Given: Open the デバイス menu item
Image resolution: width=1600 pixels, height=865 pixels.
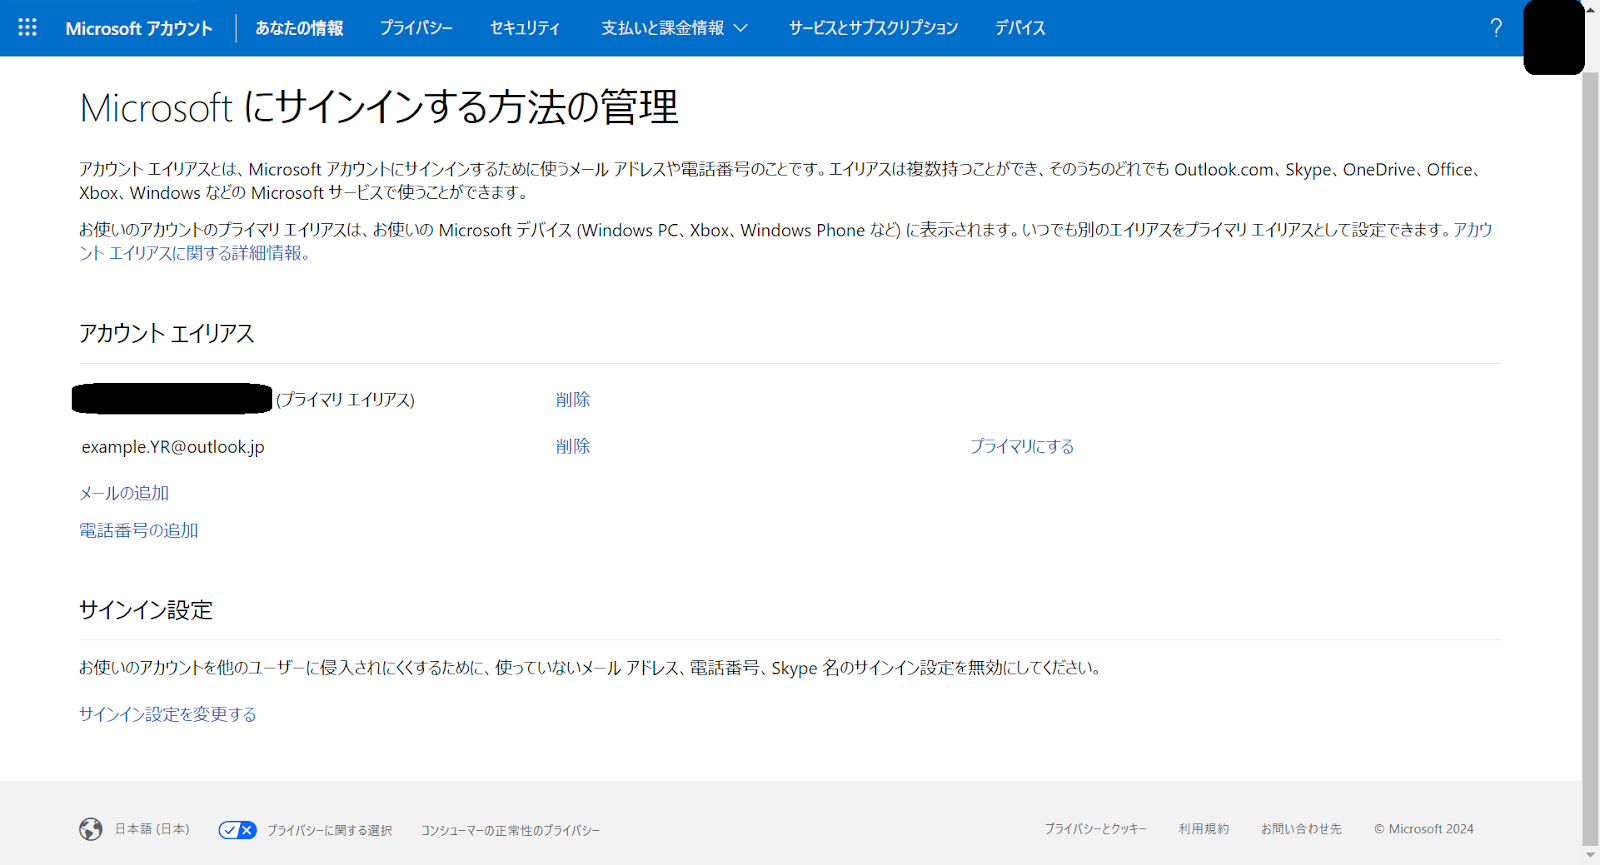Looking at the screenshot, I should (1020, 28).
